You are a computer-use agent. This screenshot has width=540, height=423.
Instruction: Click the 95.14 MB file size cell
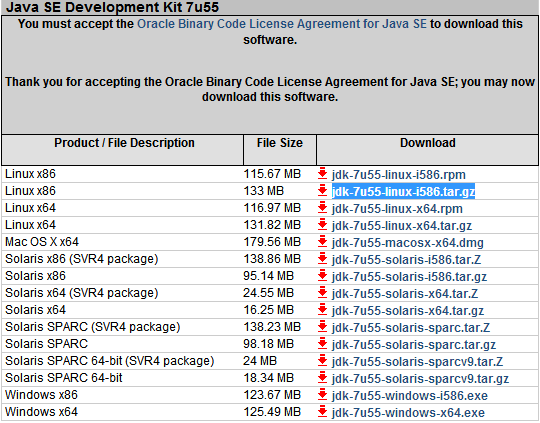[x=269, y=276]
